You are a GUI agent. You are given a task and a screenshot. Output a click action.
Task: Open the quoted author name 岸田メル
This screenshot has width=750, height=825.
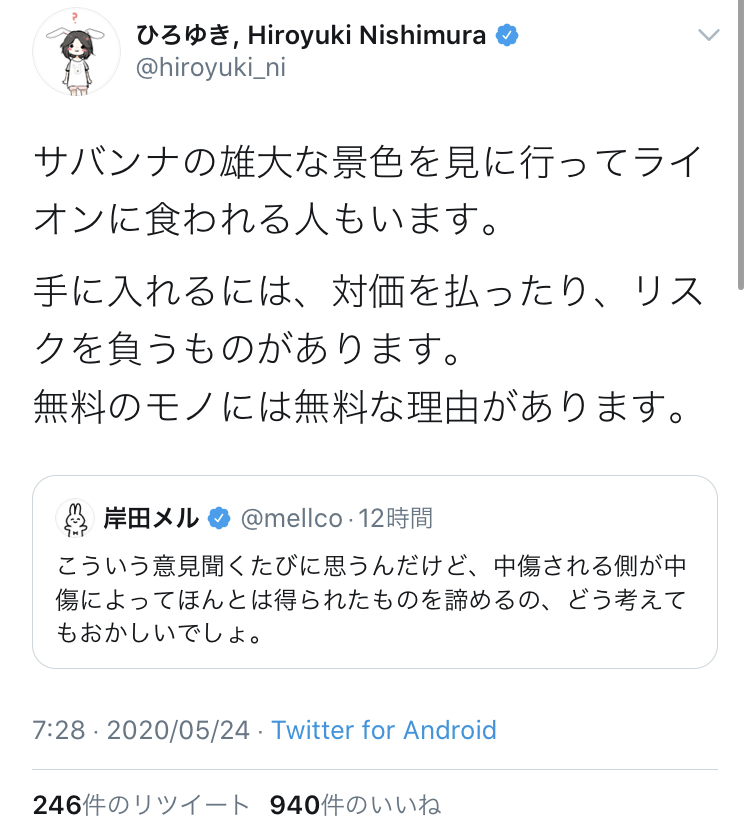point(151,518)
